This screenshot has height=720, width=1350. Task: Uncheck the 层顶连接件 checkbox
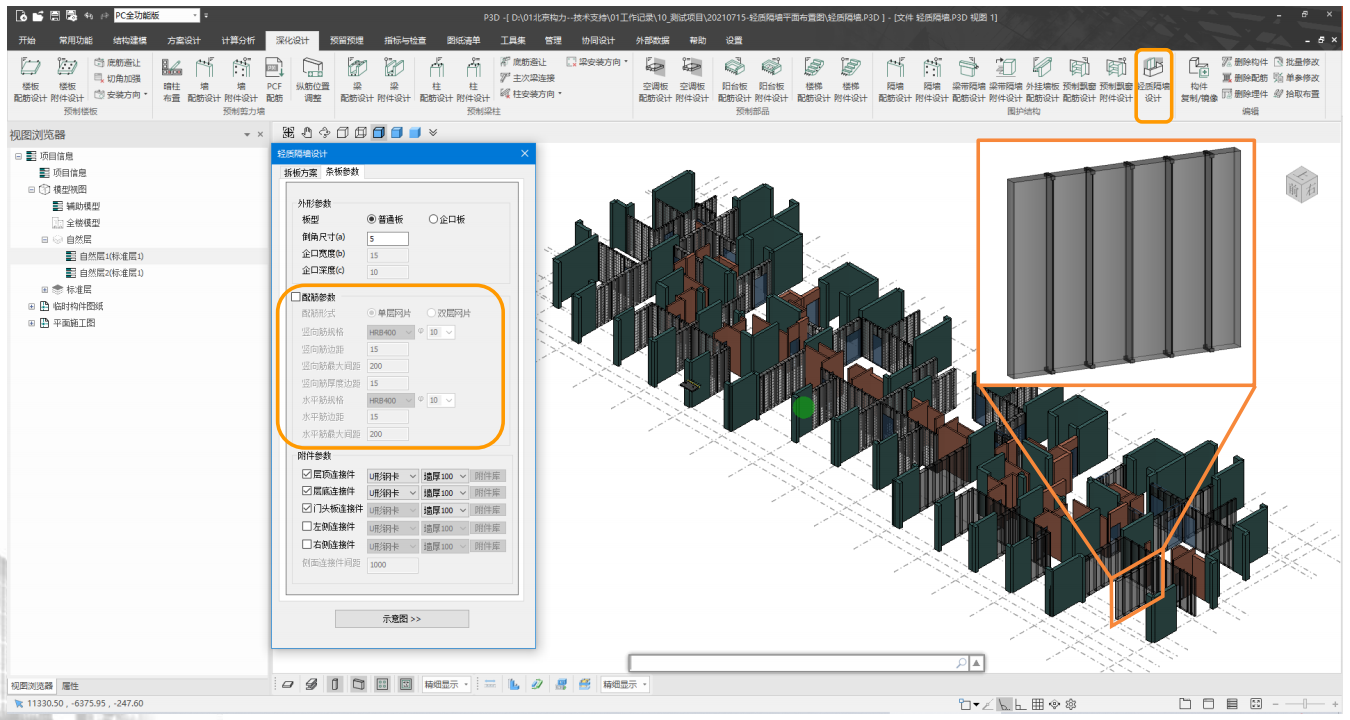point(307,475)
